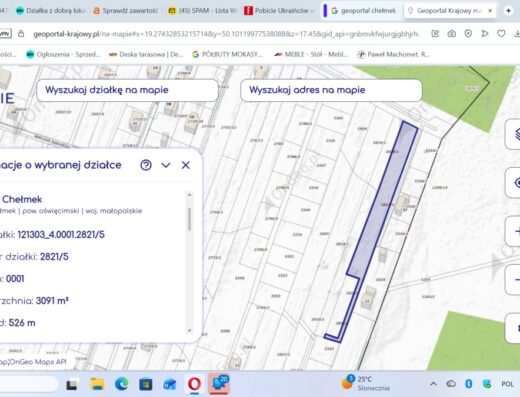Toggle the eye visibility button on the map

pyautogui.click(x=513, y=183)
